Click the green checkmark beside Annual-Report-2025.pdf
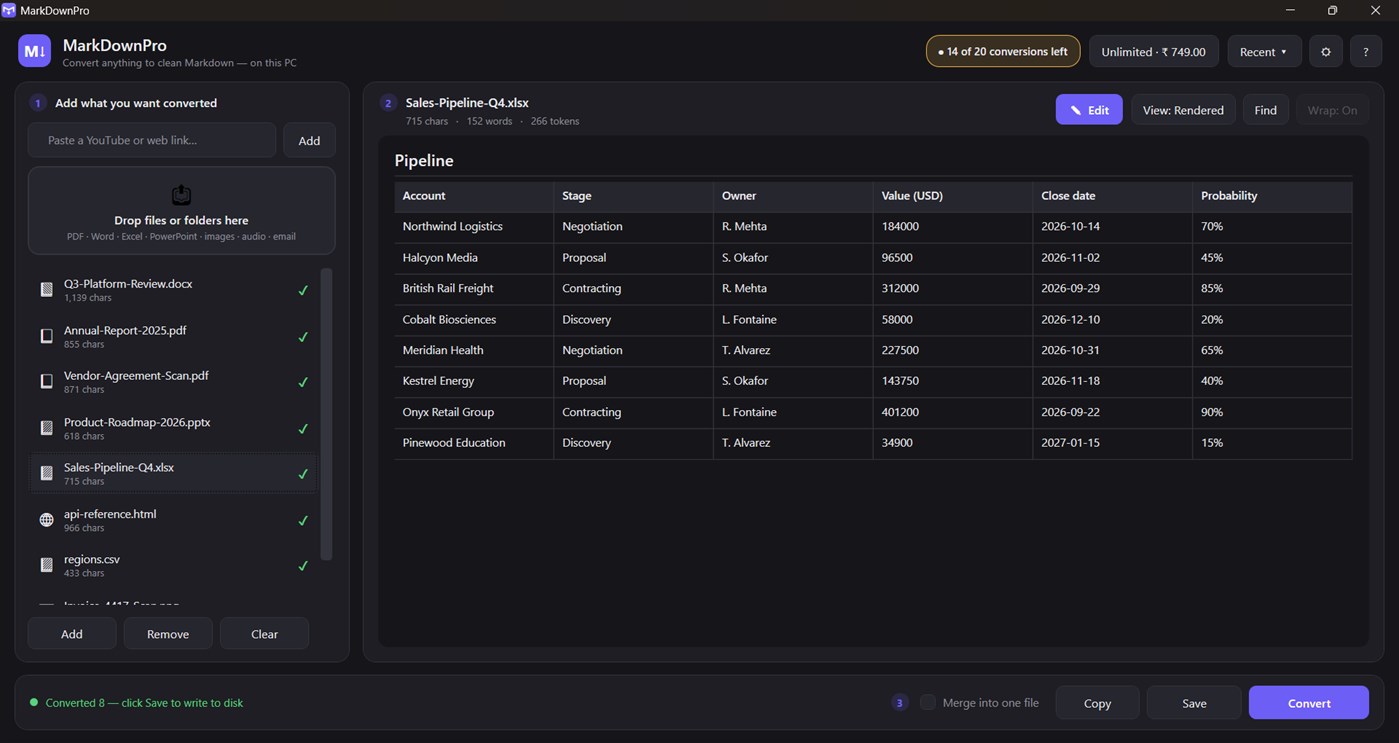 (x=303, y=336)
